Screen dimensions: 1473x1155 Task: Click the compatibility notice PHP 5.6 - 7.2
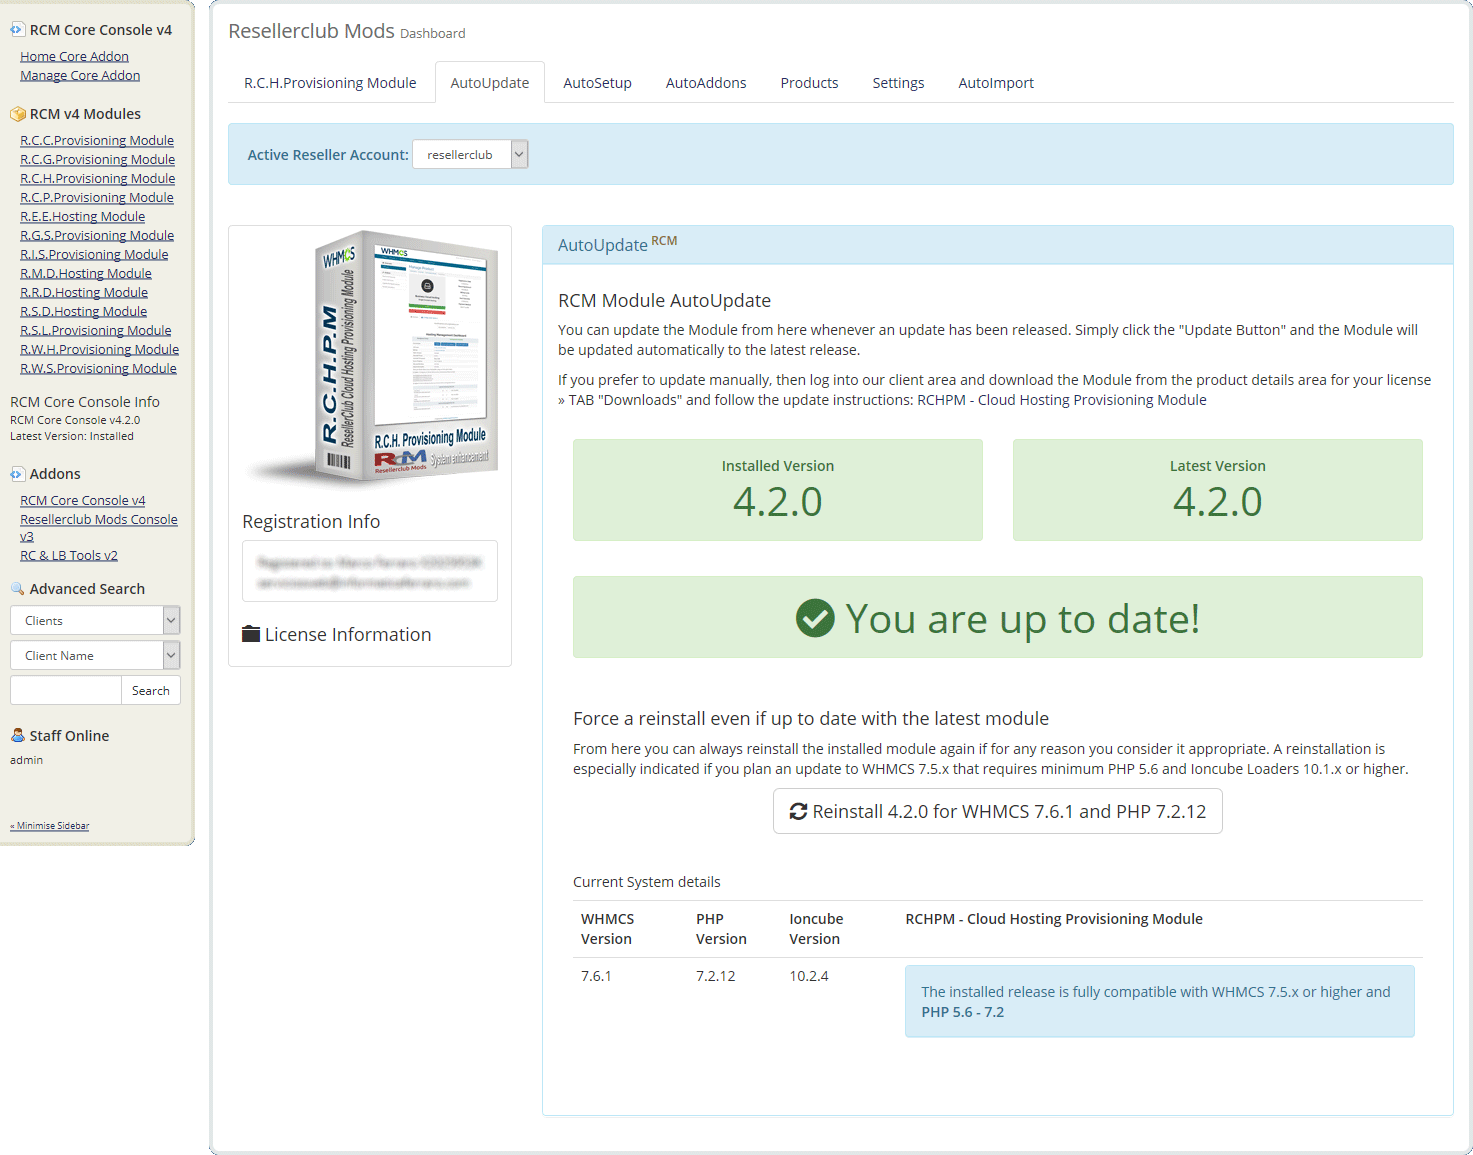pos(1160,1001)
